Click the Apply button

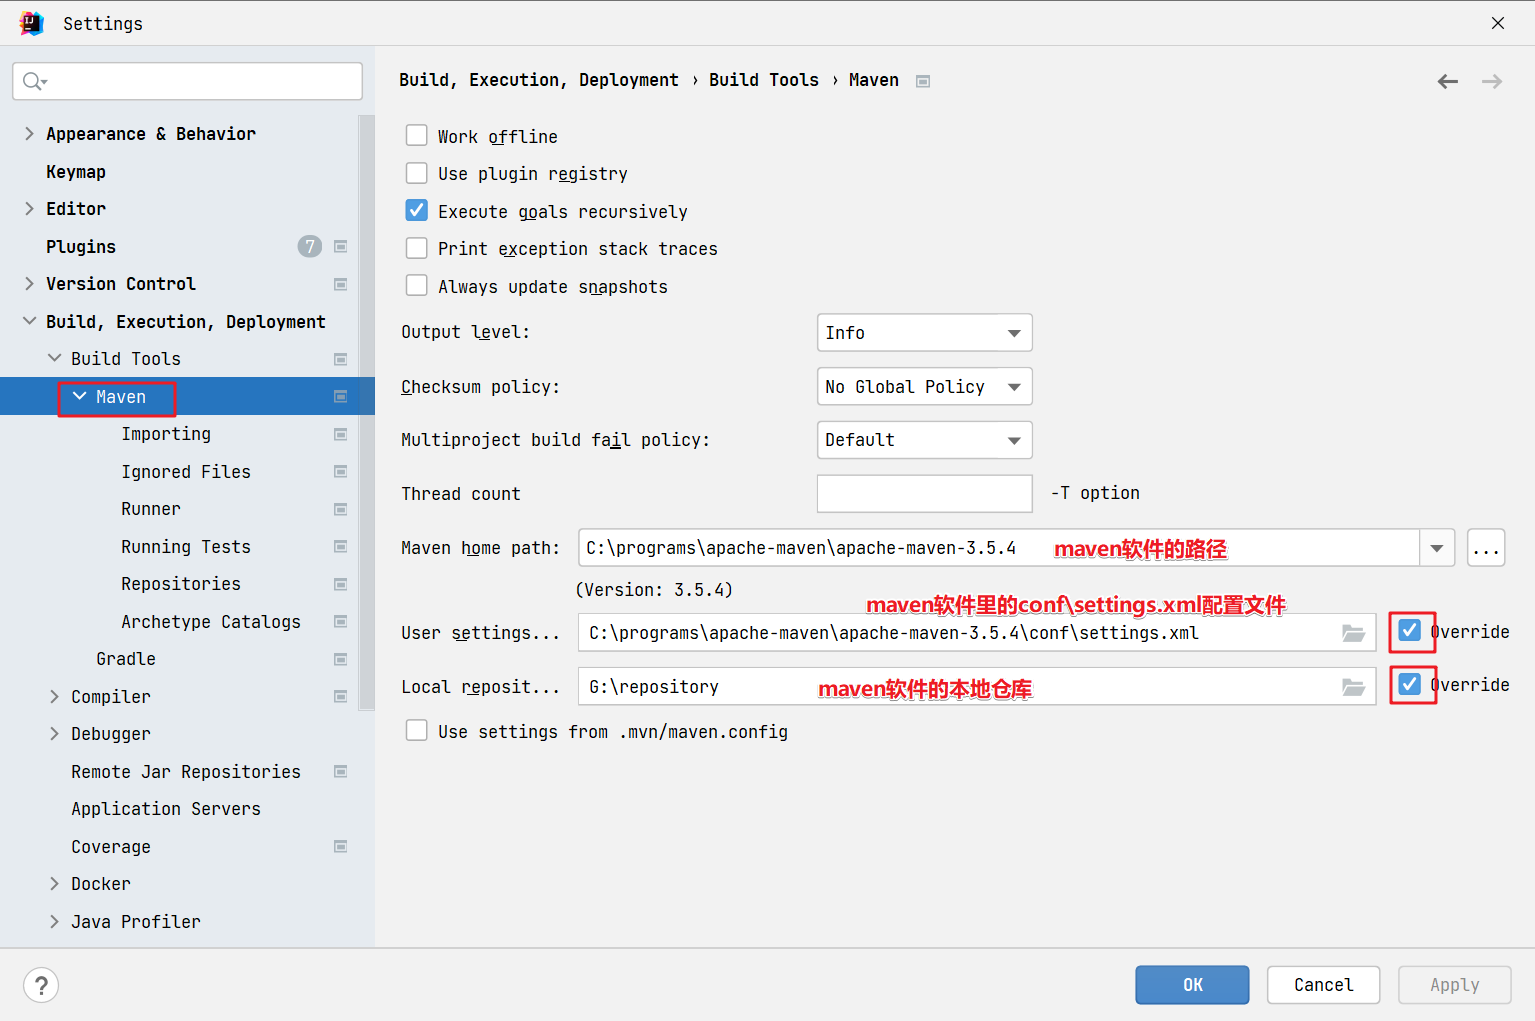click(1454, 985)
